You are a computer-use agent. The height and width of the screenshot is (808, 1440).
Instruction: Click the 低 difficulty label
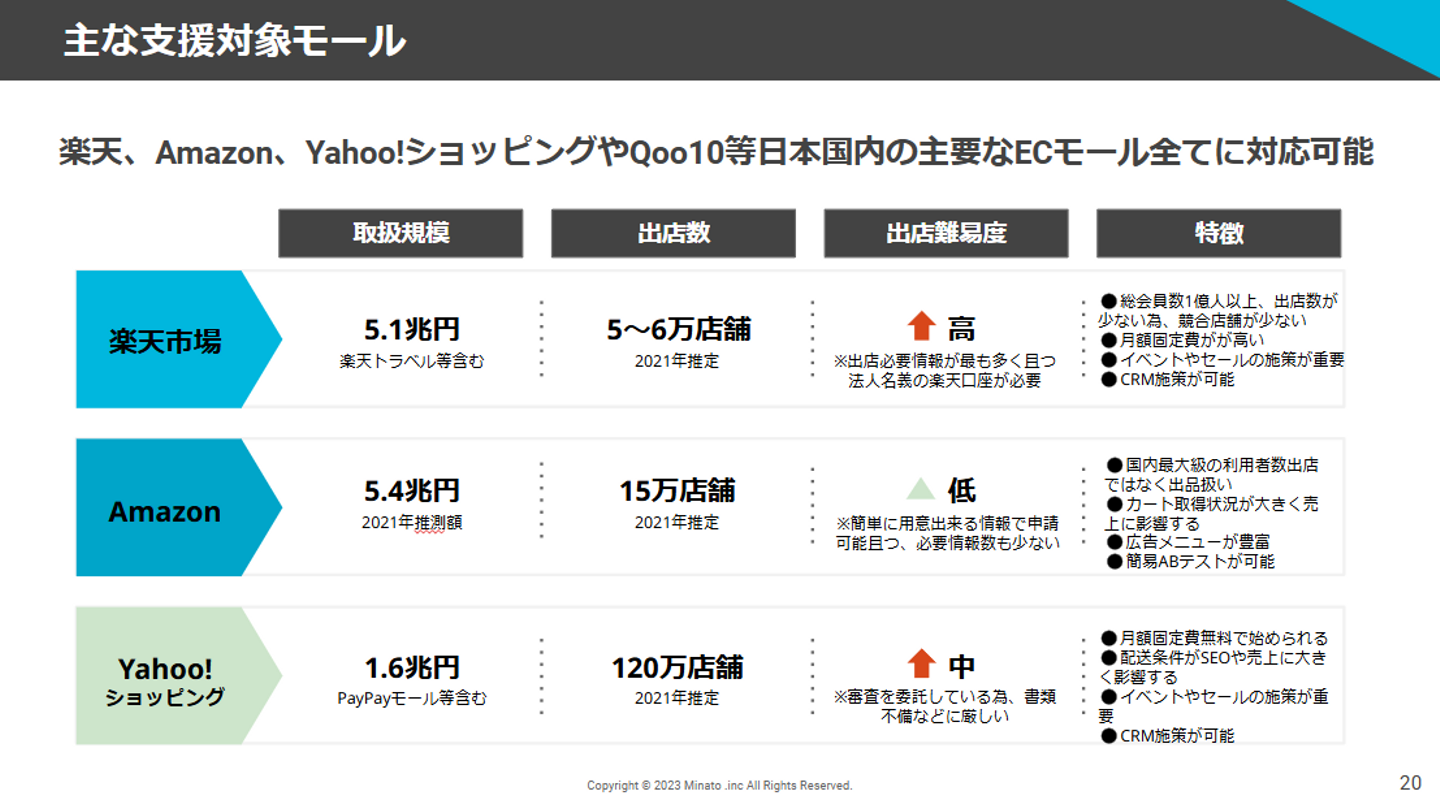tap(961, 490)
